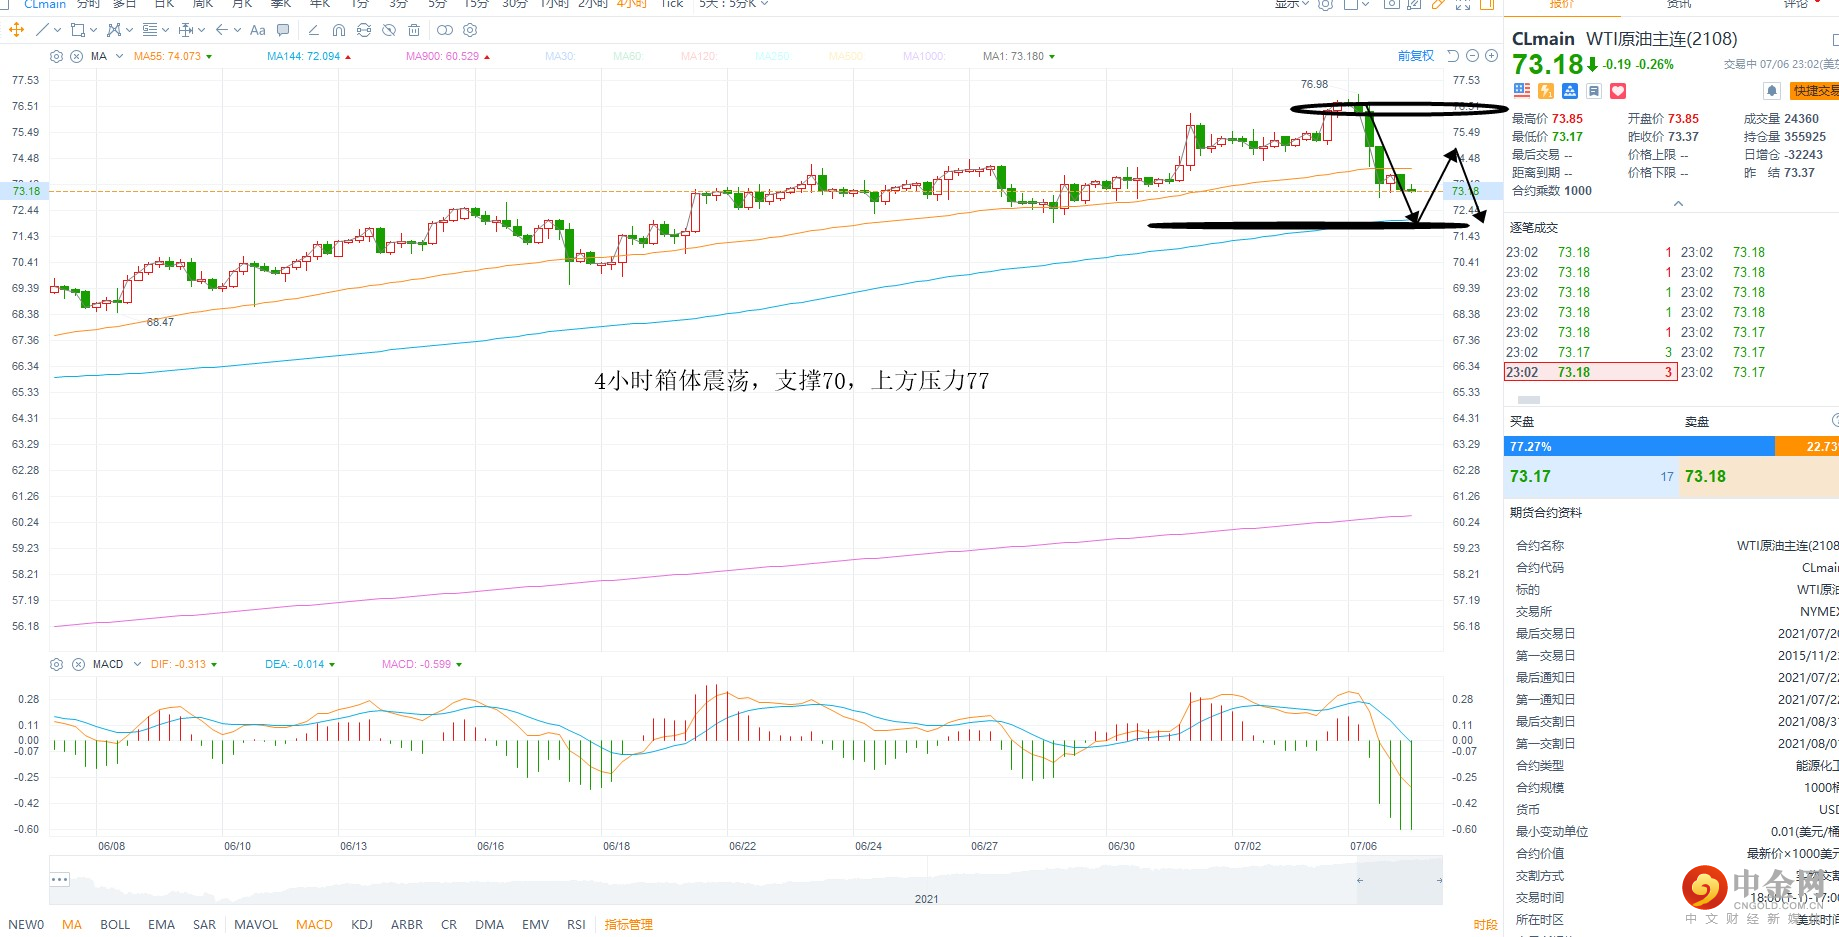Enable the faded MA60 line
The height and width of the screenshot is (937, 1839).
627,56
